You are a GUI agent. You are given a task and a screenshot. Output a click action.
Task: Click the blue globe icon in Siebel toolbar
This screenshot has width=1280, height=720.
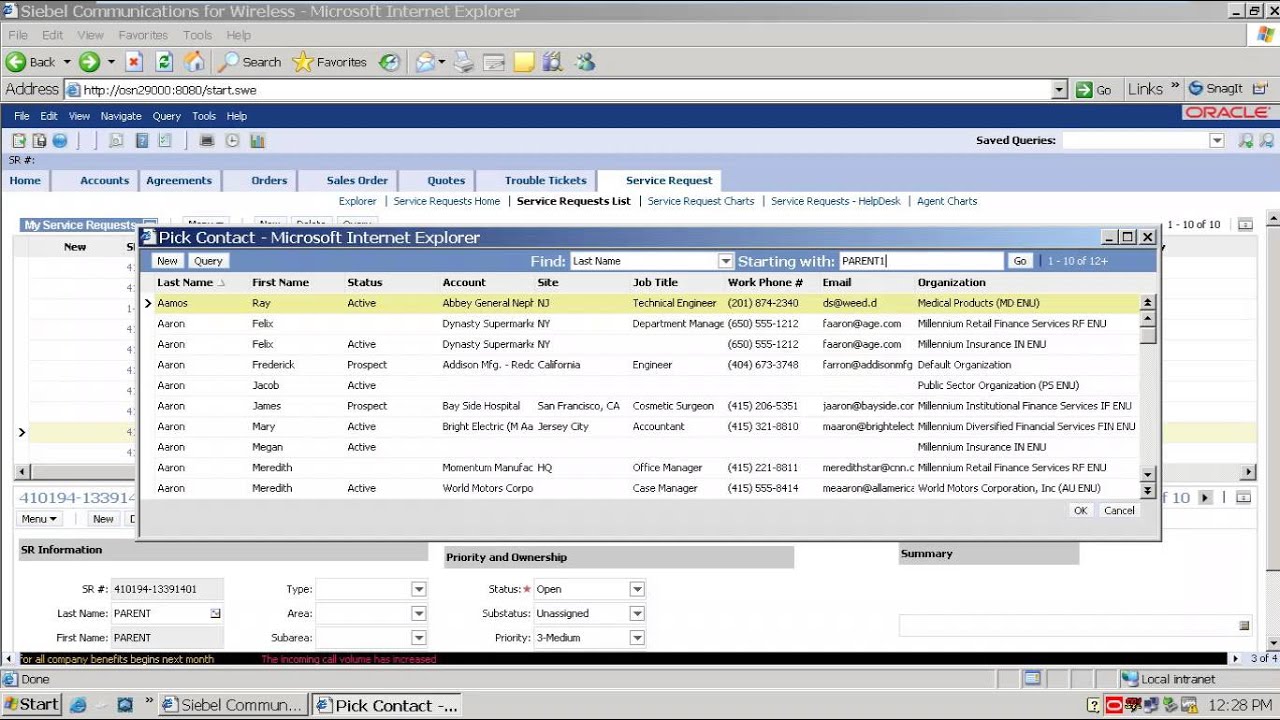pos(60,141)
